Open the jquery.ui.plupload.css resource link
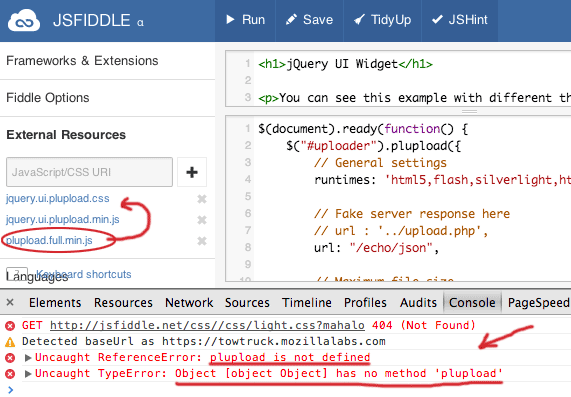The width and height of the screenshot is (571, 397). pyautogui.click(x=58, y=198)
